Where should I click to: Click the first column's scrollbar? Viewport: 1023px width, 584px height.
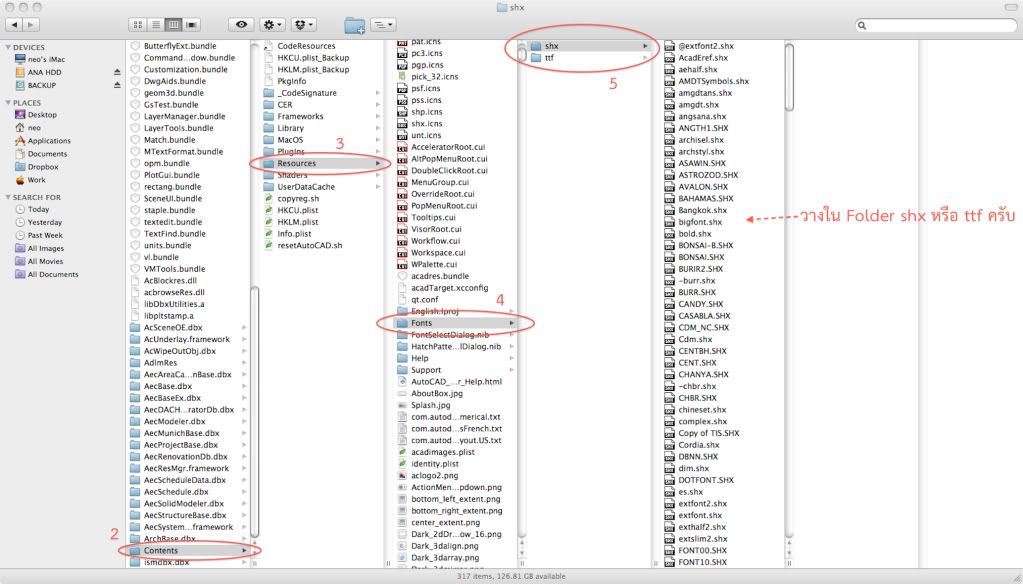(x=254, y=412)
